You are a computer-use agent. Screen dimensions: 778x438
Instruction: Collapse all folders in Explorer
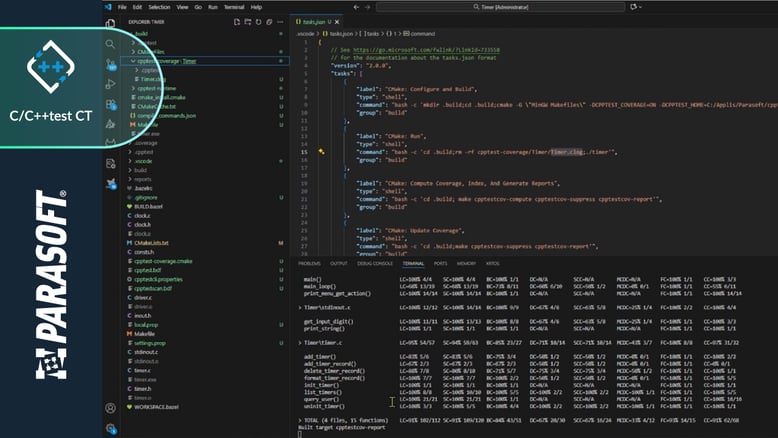[269, 22]
